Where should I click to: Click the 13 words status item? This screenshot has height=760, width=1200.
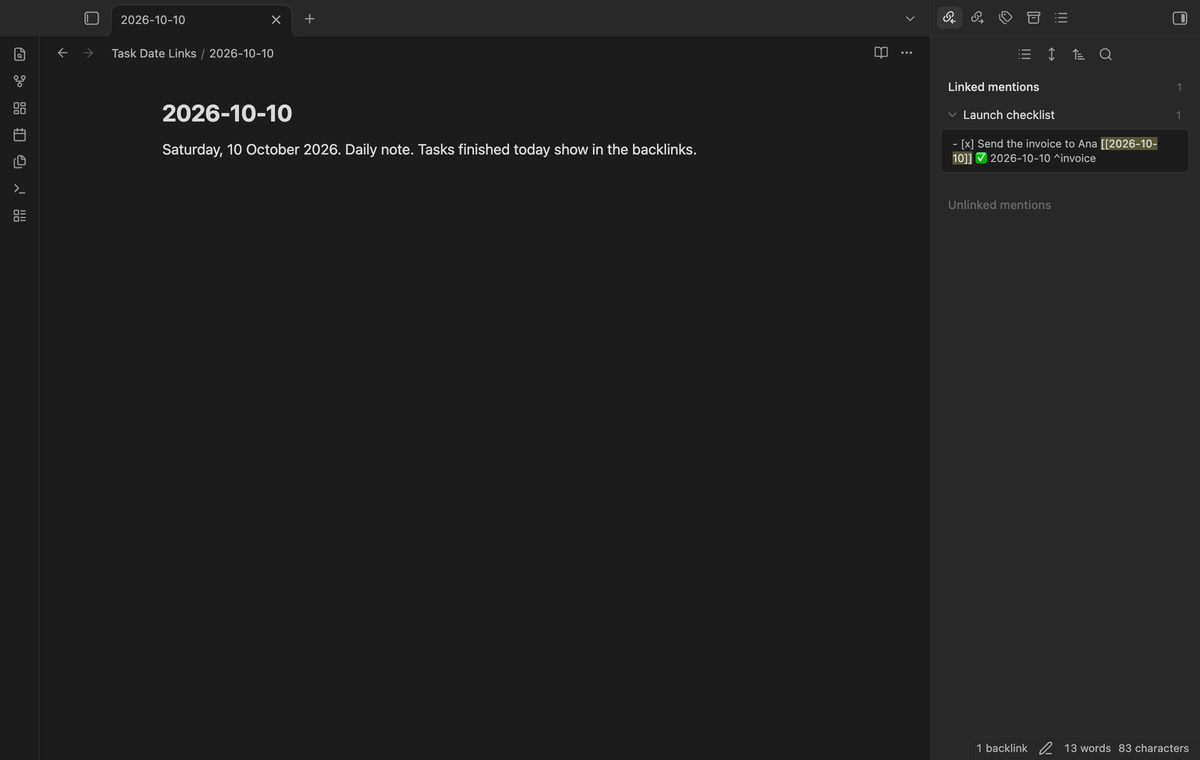1087,748
